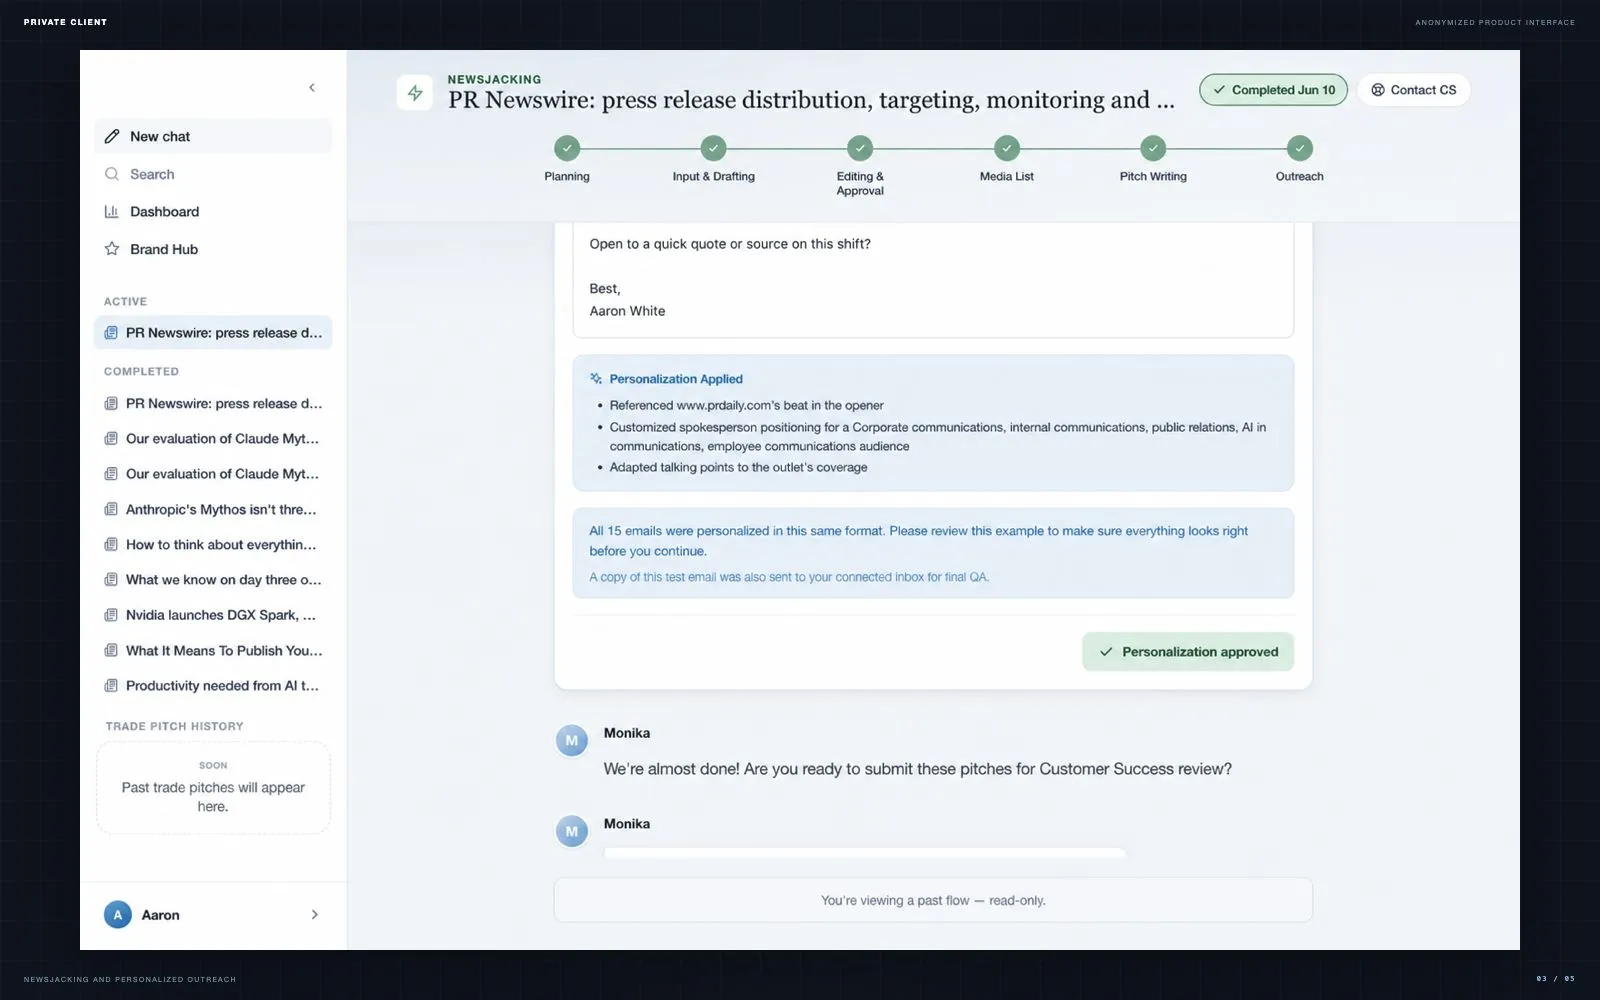Select the Planning step checkmark
Image resolution: width=1600 pixels, height=1000 pixels.
567,148
